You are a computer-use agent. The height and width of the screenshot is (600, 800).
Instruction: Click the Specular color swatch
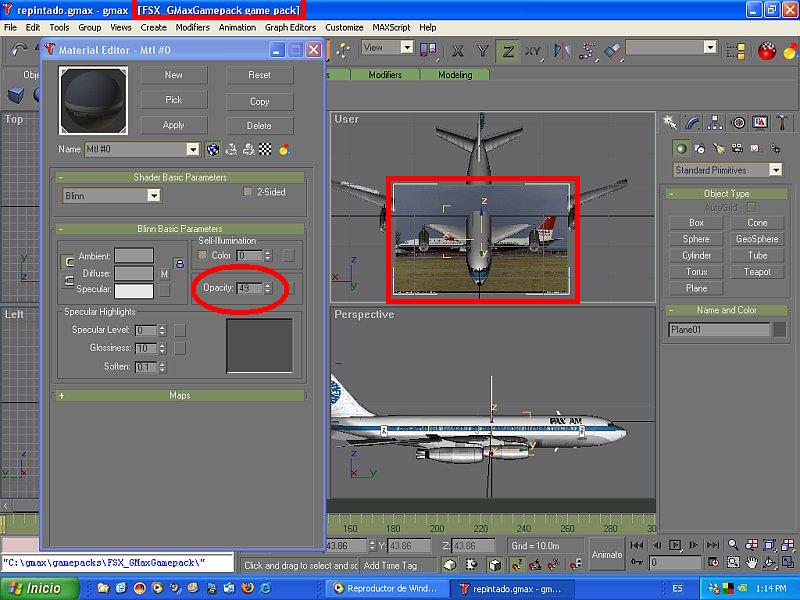click(x=134, y=291)
